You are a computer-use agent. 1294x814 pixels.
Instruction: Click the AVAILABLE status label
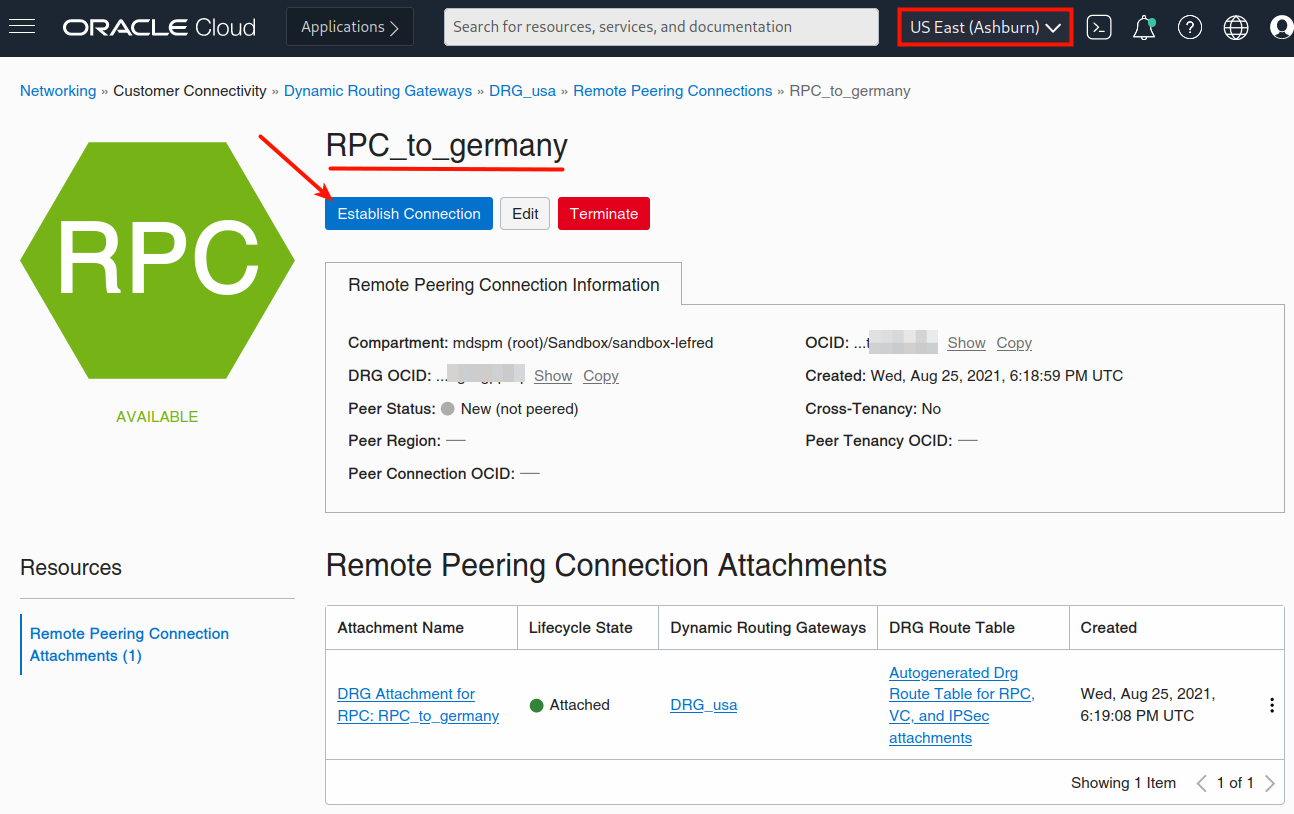[x=157, y=417]
